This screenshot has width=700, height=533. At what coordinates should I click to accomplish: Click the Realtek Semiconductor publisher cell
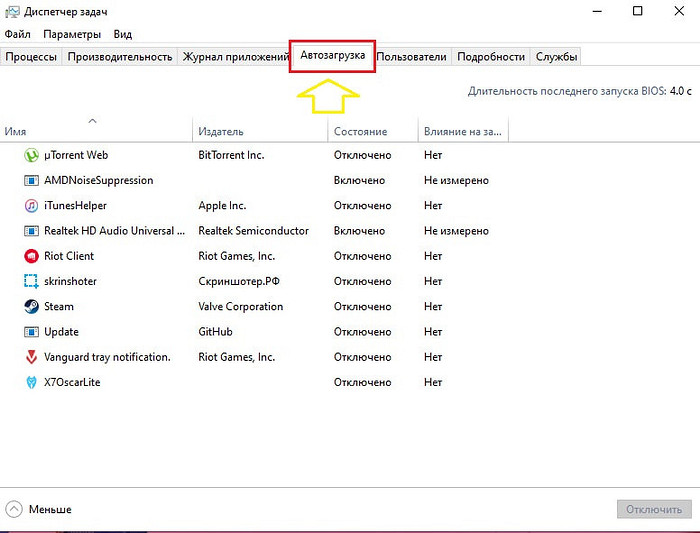pyautogui.click(x=254, y=231)
